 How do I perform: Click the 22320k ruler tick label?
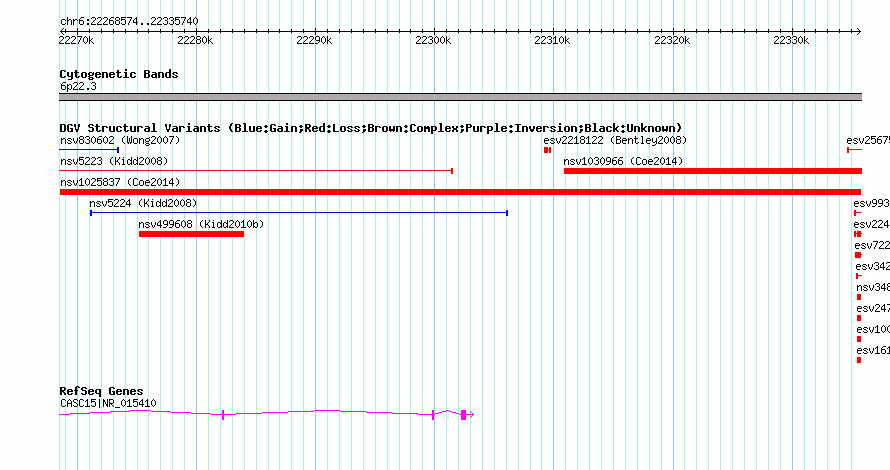pos(672,40)
